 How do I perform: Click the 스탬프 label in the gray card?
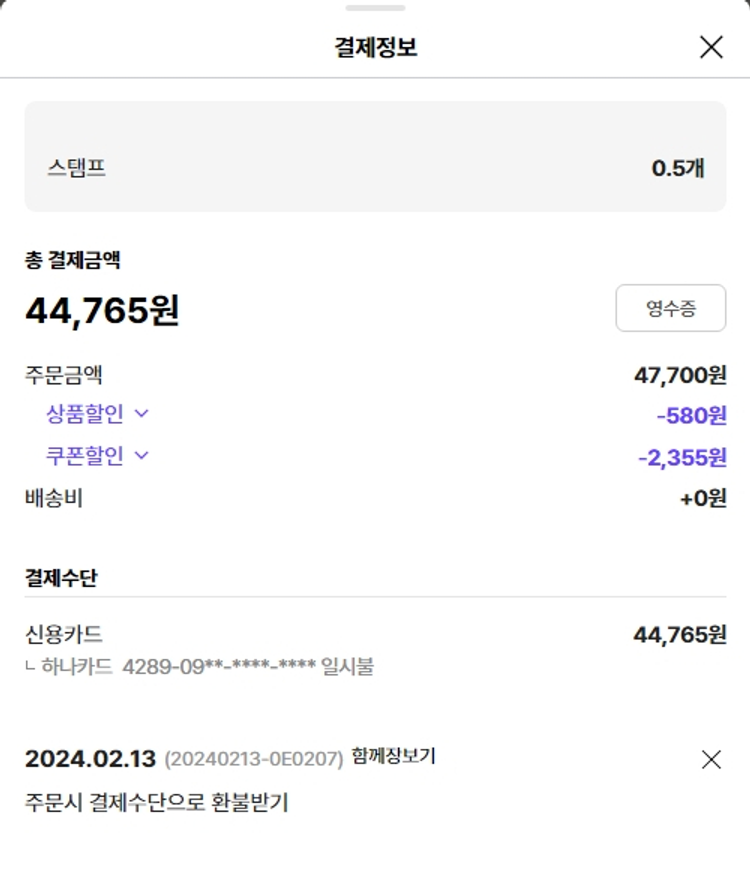76,167
